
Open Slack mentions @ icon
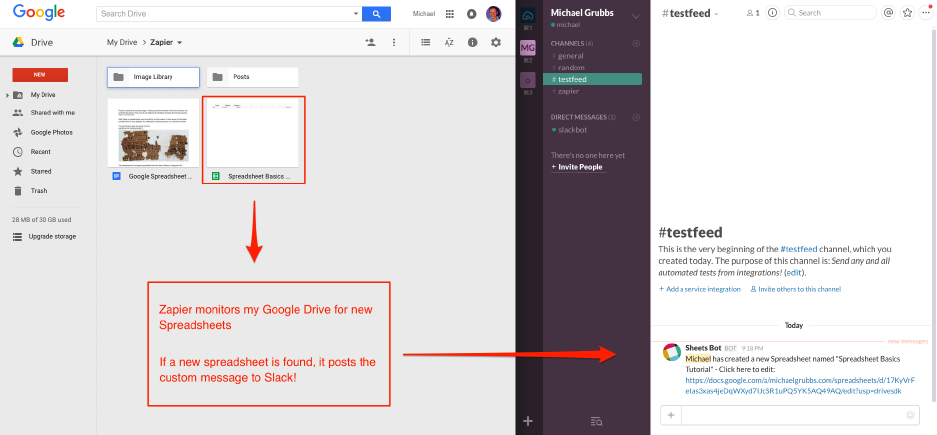pos(889,13)
